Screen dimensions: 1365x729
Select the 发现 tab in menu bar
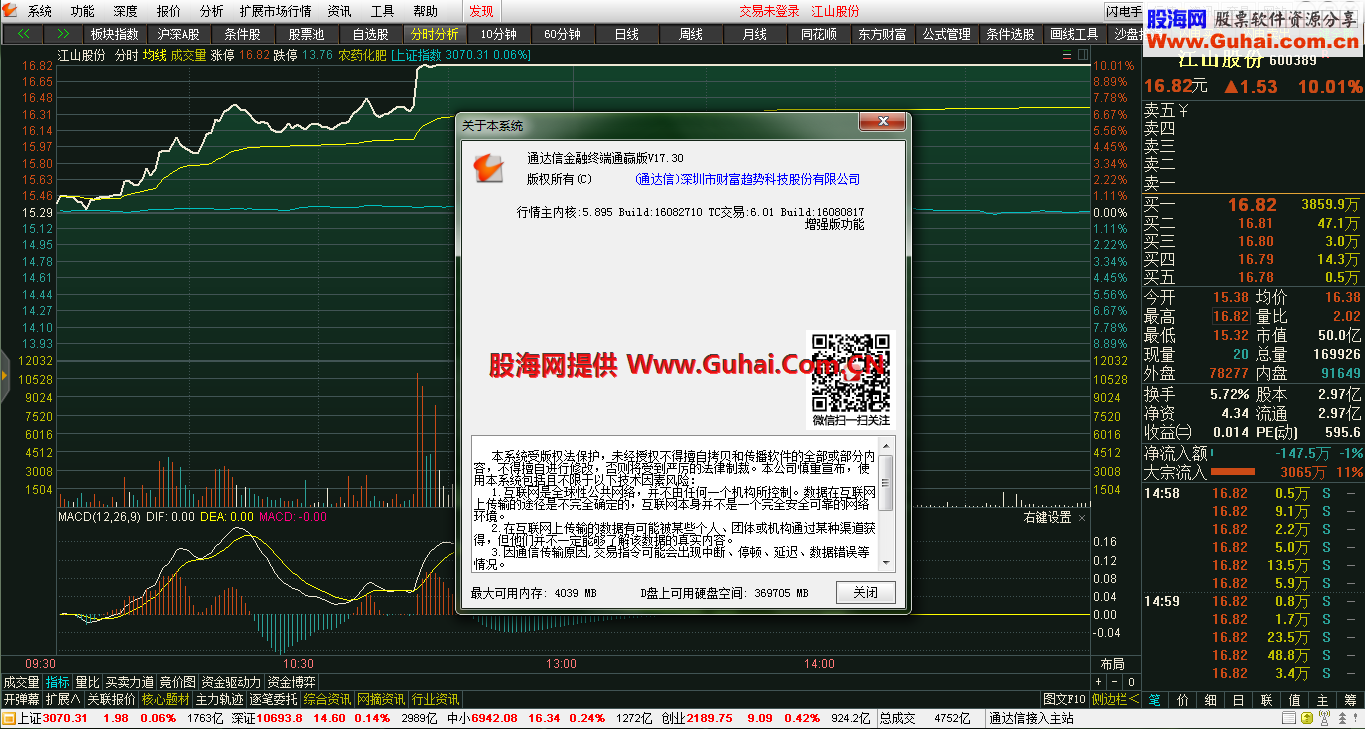481,11
